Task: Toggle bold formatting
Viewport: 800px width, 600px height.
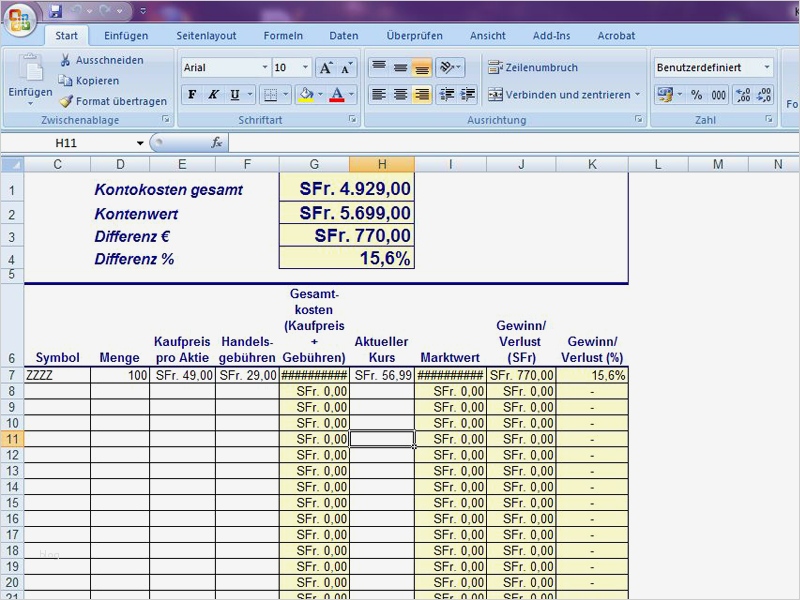Action: pyautogui.click(x=190, y=95)
